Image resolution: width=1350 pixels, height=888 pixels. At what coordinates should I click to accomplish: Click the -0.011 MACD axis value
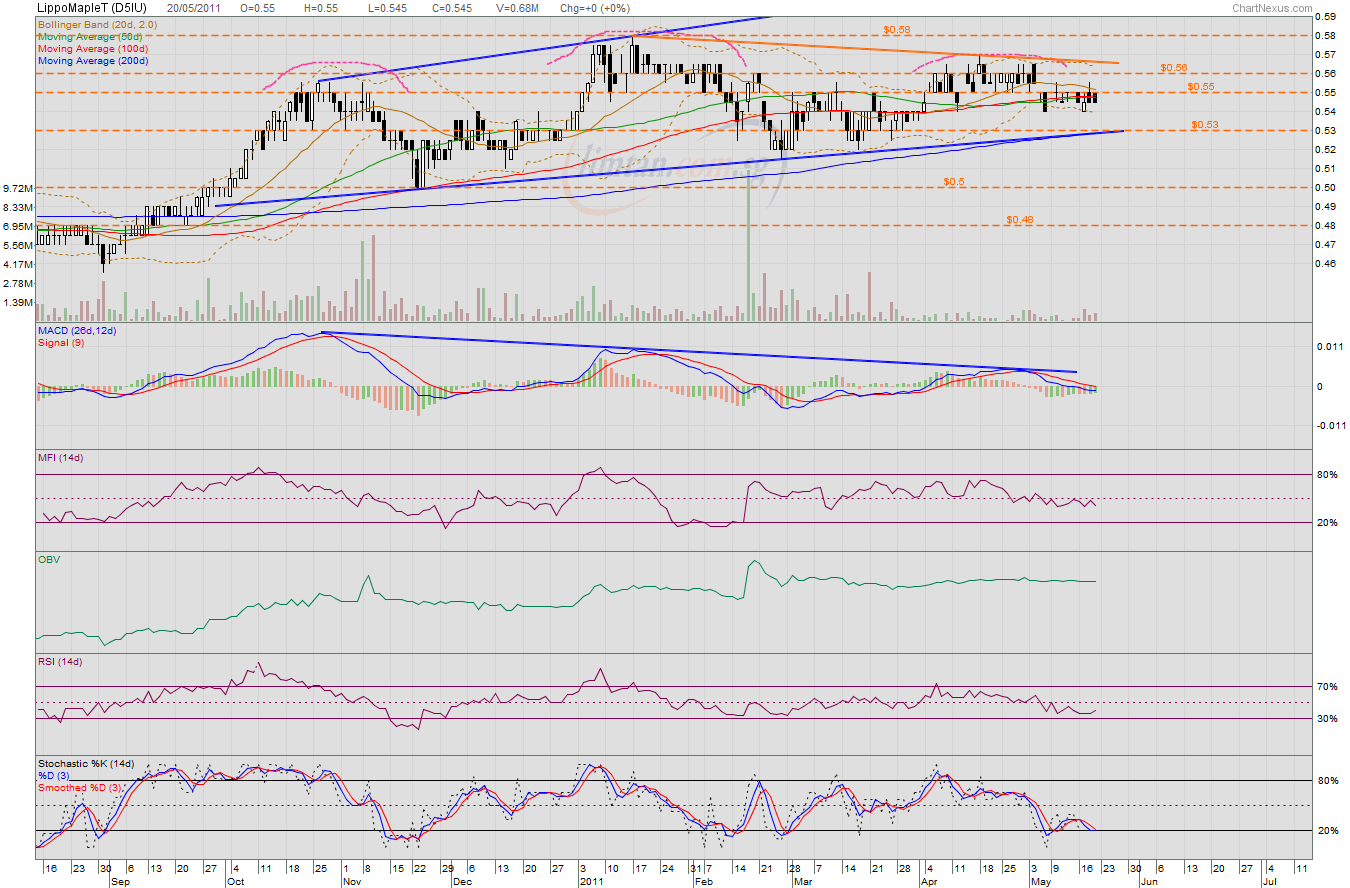point(1331,425)
